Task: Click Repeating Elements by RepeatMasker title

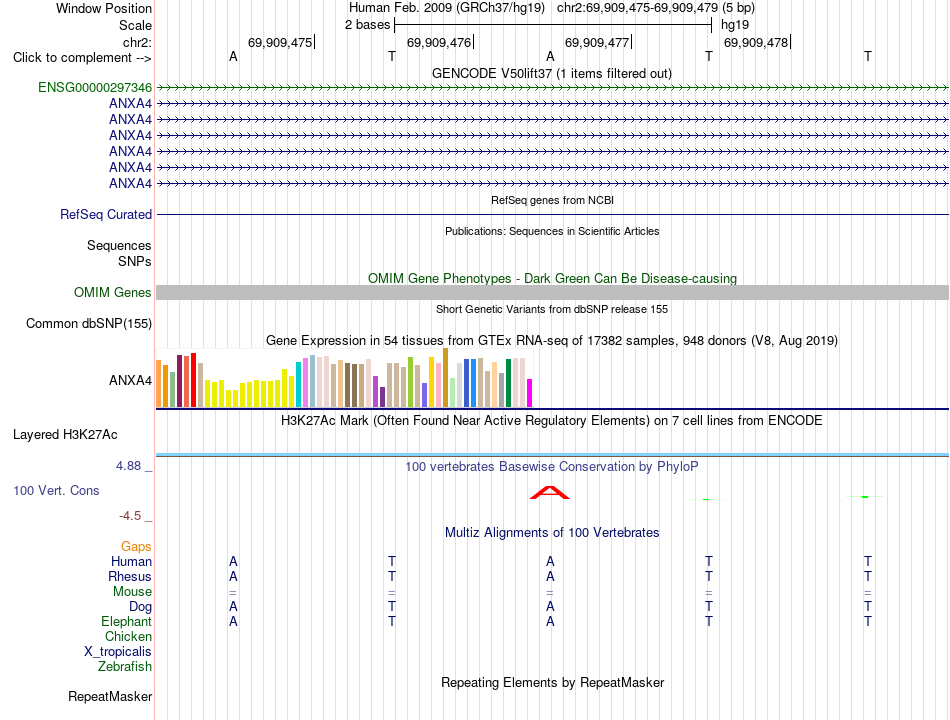Action: [552, 682]
